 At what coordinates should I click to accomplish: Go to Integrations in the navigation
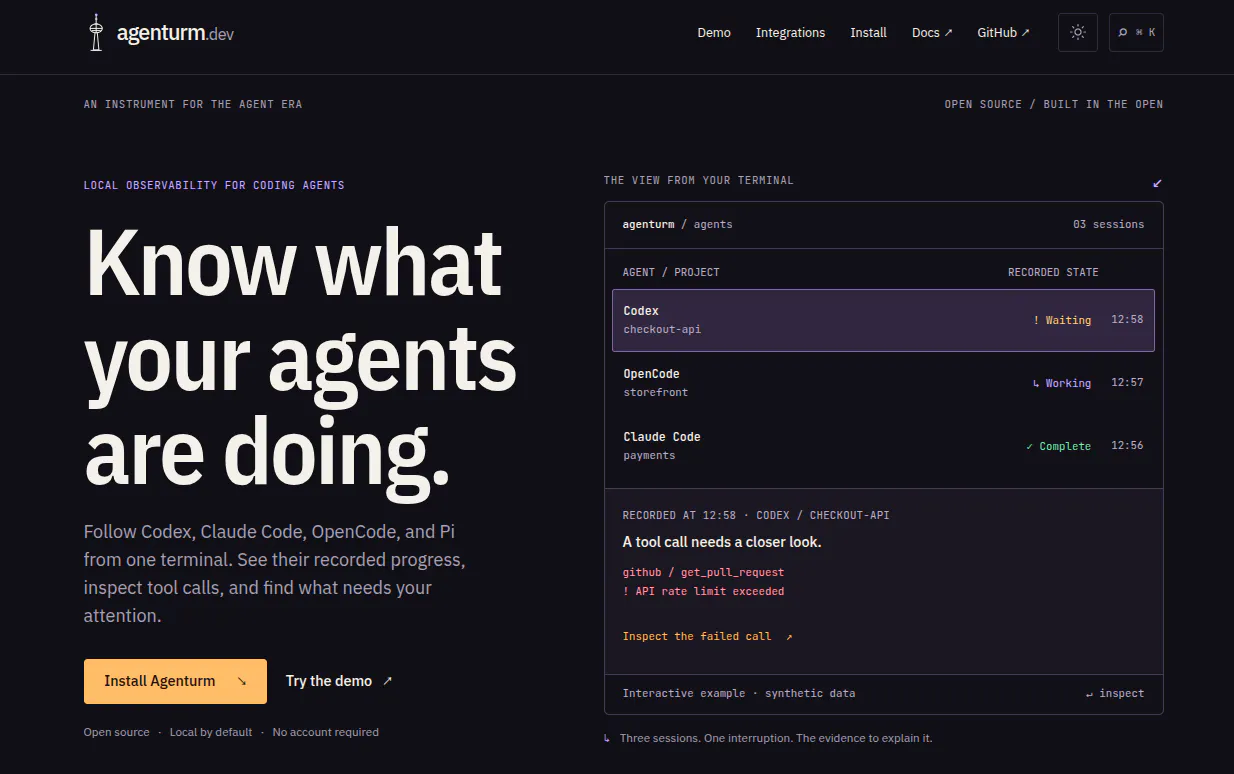(790, 33)
